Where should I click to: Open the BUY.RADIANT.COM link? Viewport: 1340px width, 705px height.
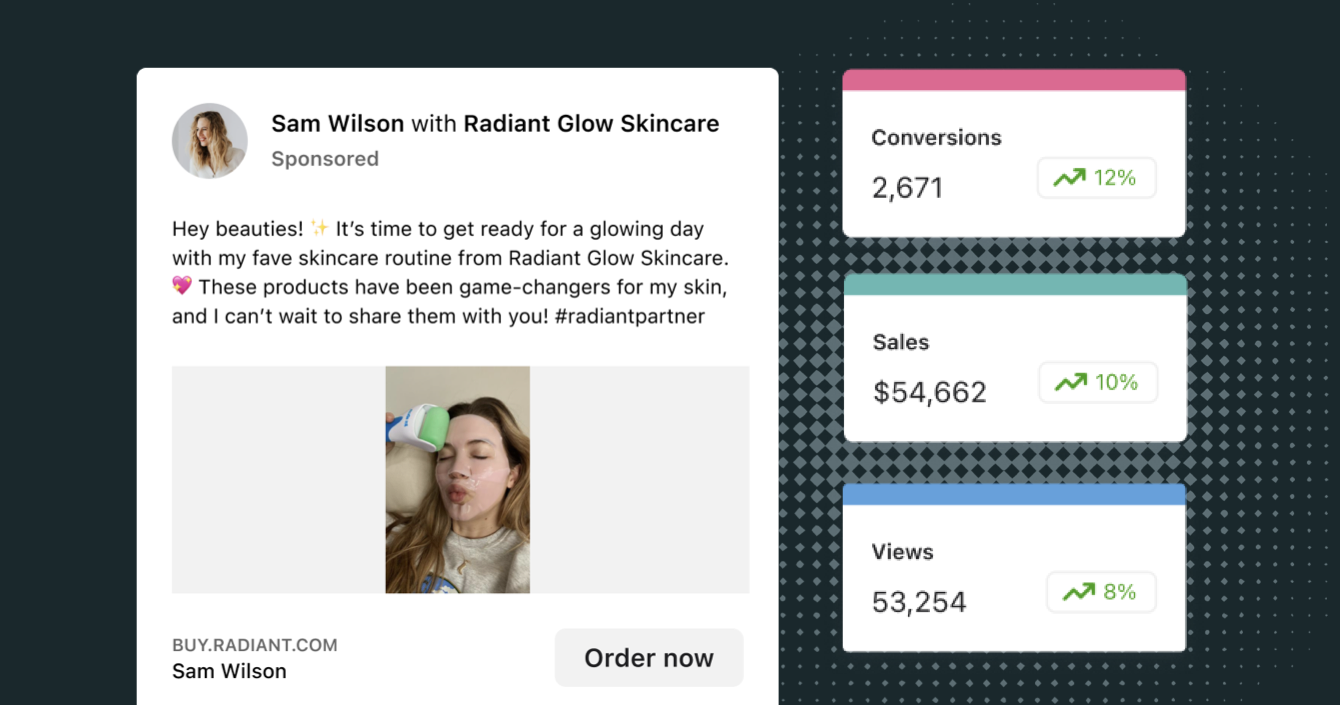click(254, 644)
